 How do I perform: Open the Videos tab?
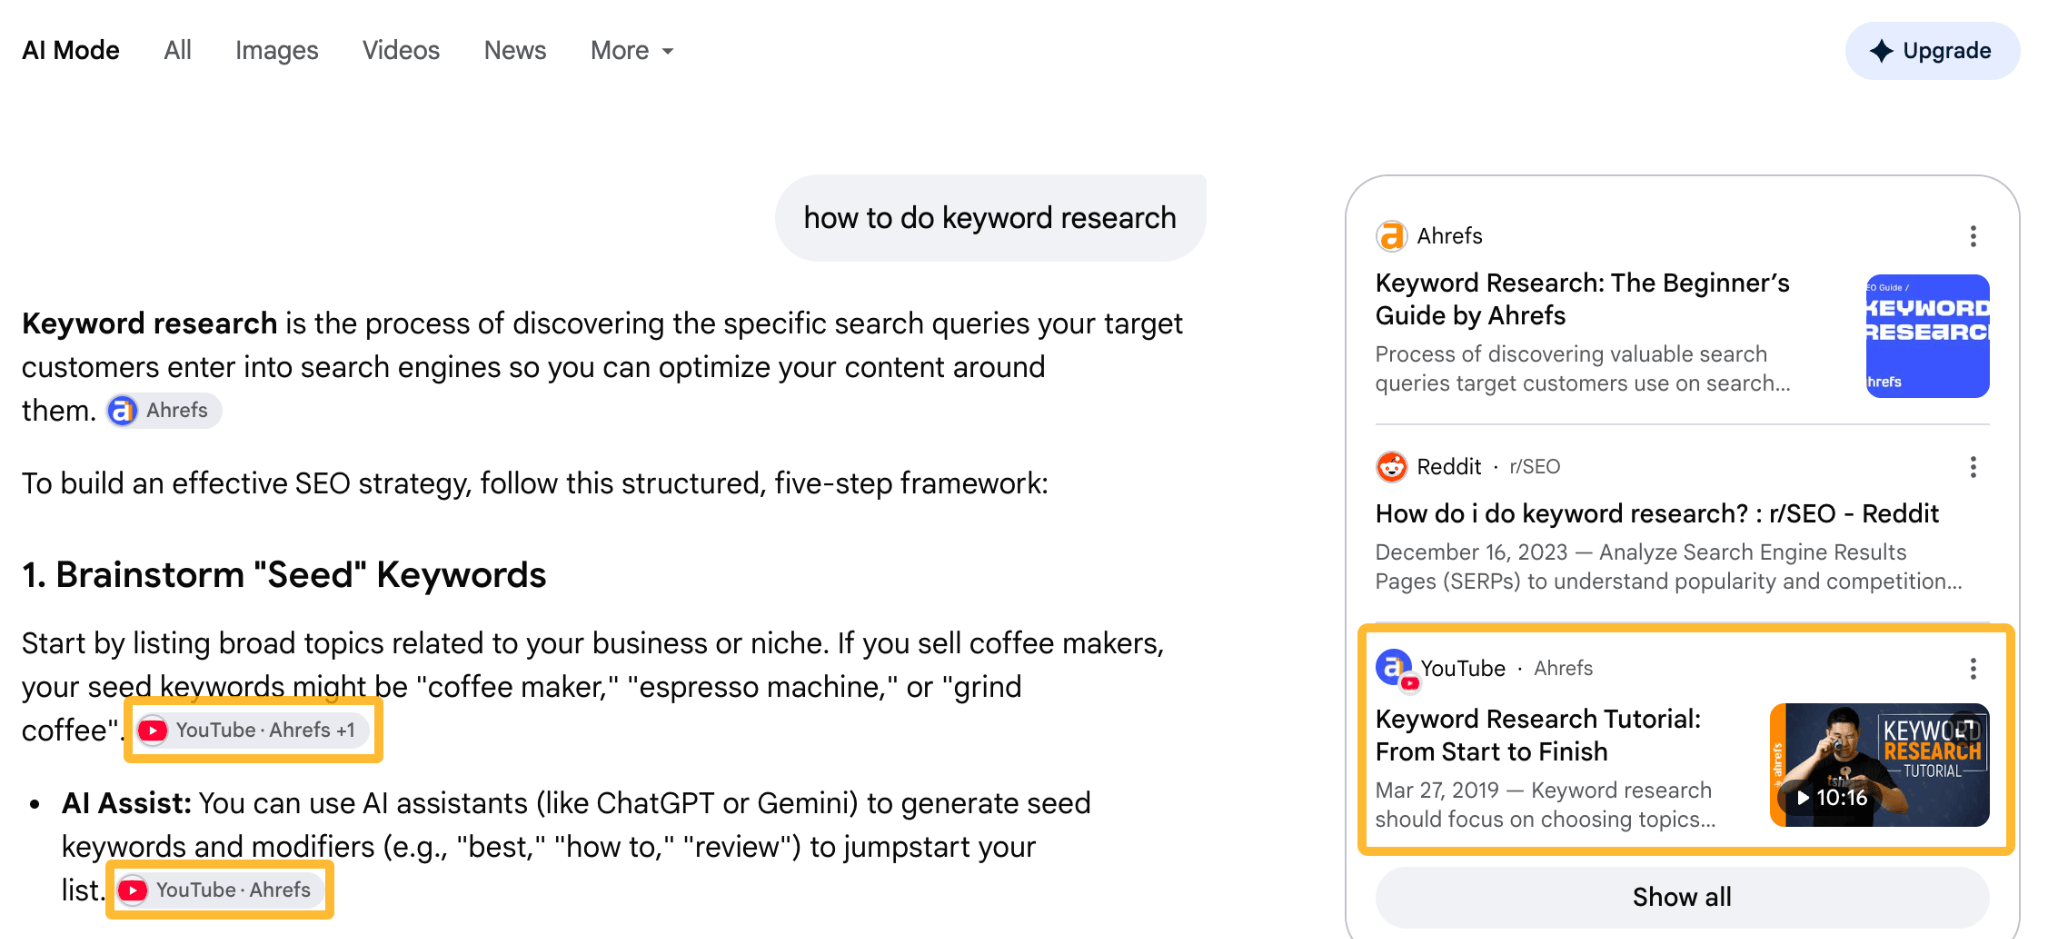click(x=401, y=51)
